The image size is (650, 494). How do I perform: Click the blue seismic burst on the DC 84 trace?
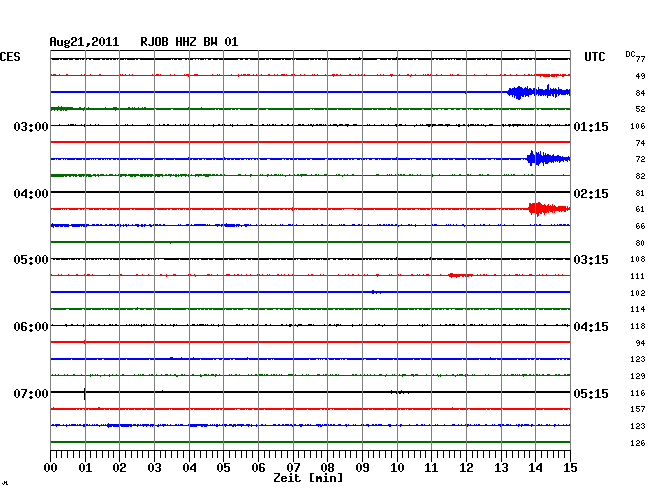coord(538,92)
